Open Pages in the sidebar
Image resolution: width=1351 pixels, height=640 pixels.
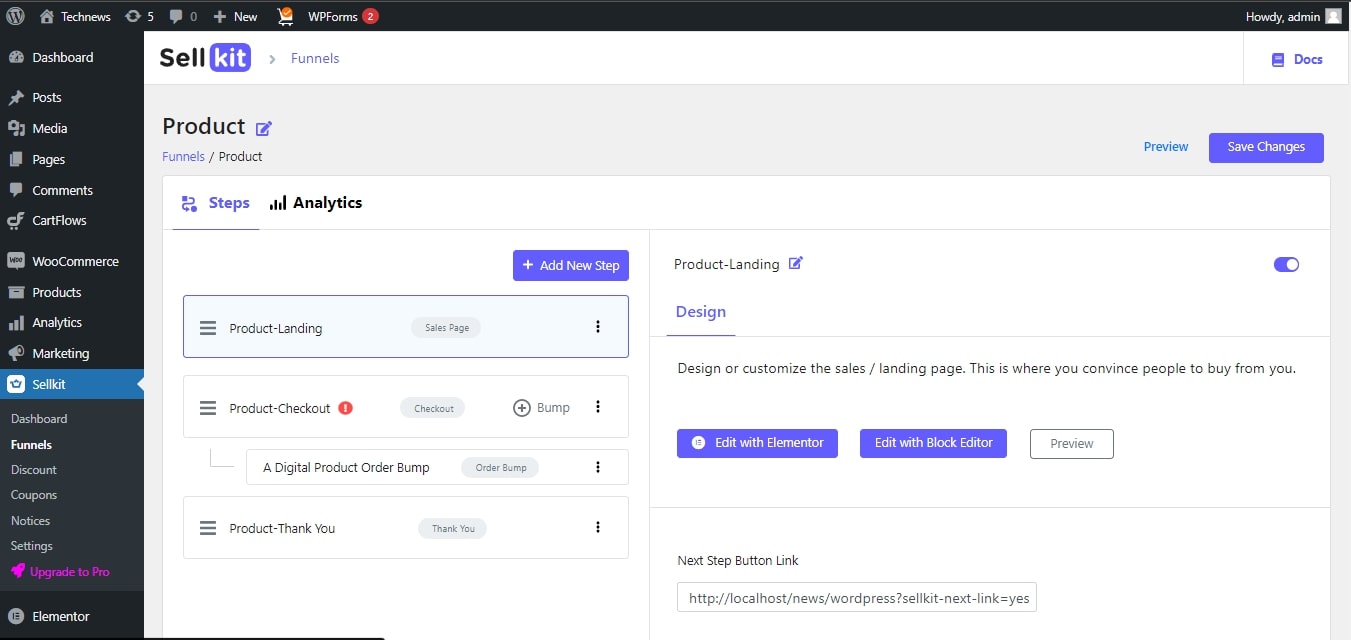(x=72, y=160)
